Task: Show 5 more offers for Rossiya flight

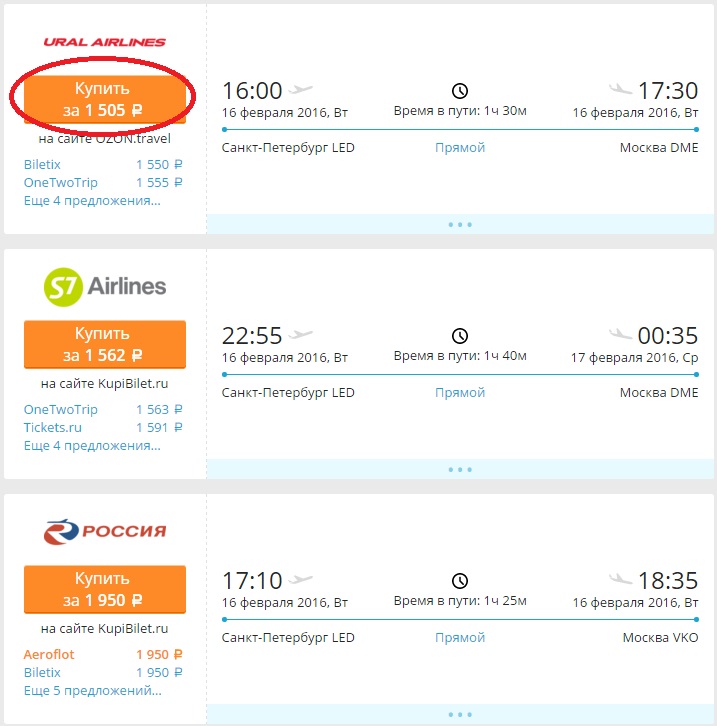Action: tap(91, 690)
